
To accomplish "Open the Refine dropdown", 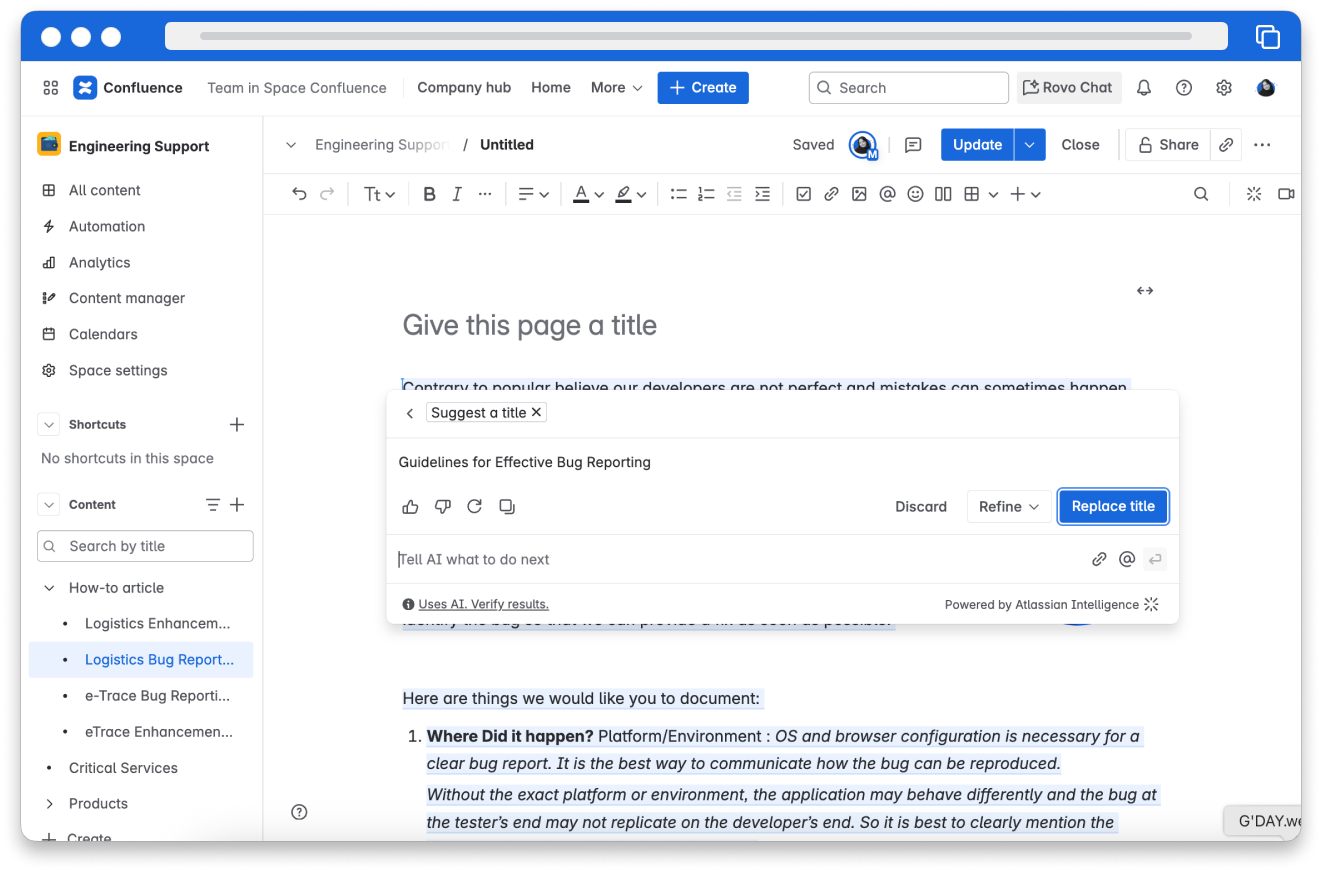I will (x=1010, y=507).
